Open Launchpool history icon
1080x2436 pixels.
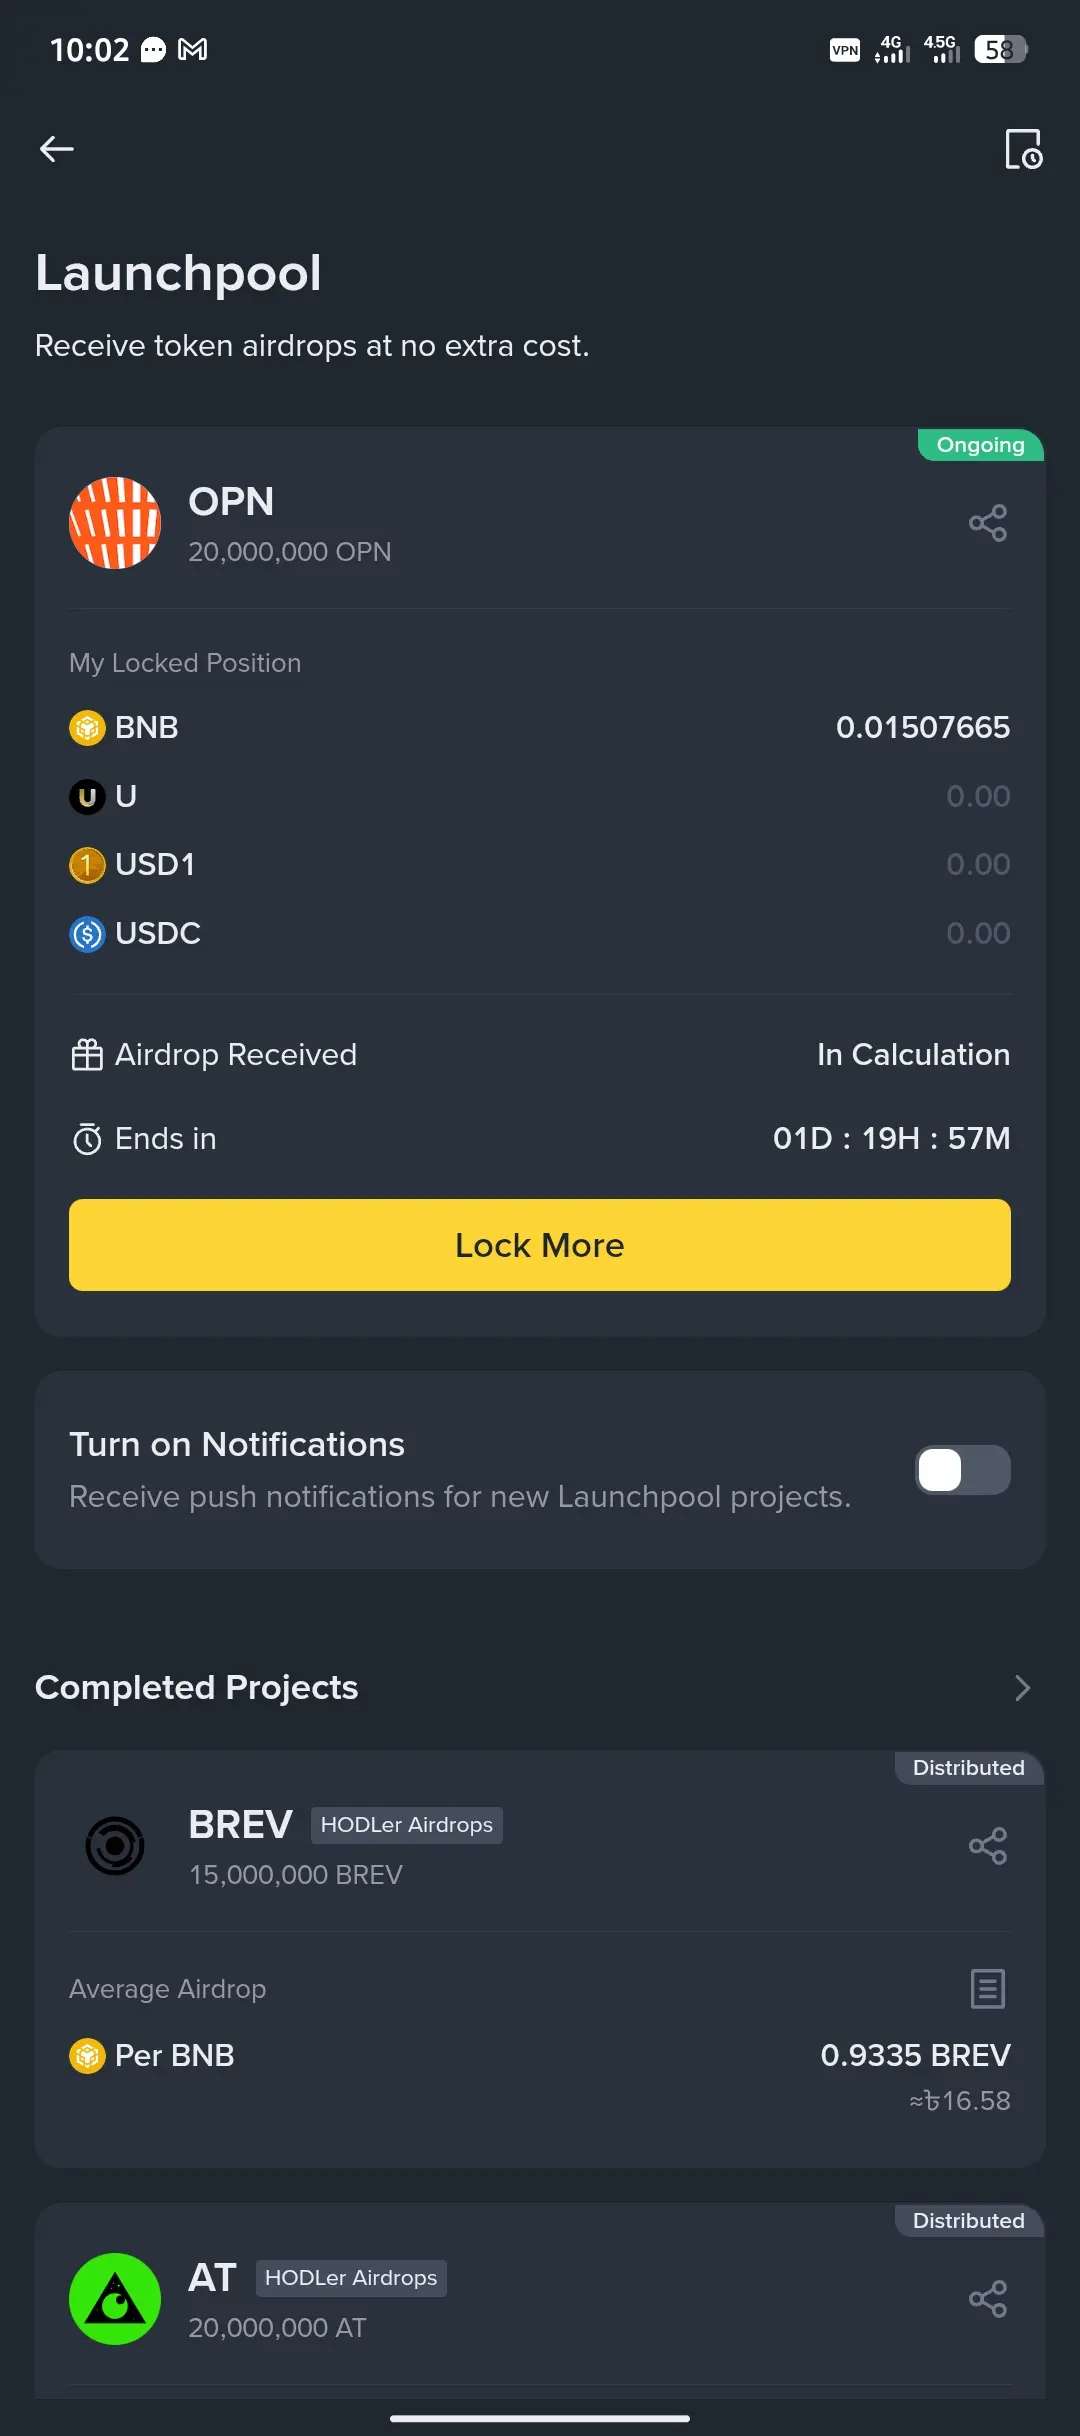pyautogui.click(x=1023, y=149)
